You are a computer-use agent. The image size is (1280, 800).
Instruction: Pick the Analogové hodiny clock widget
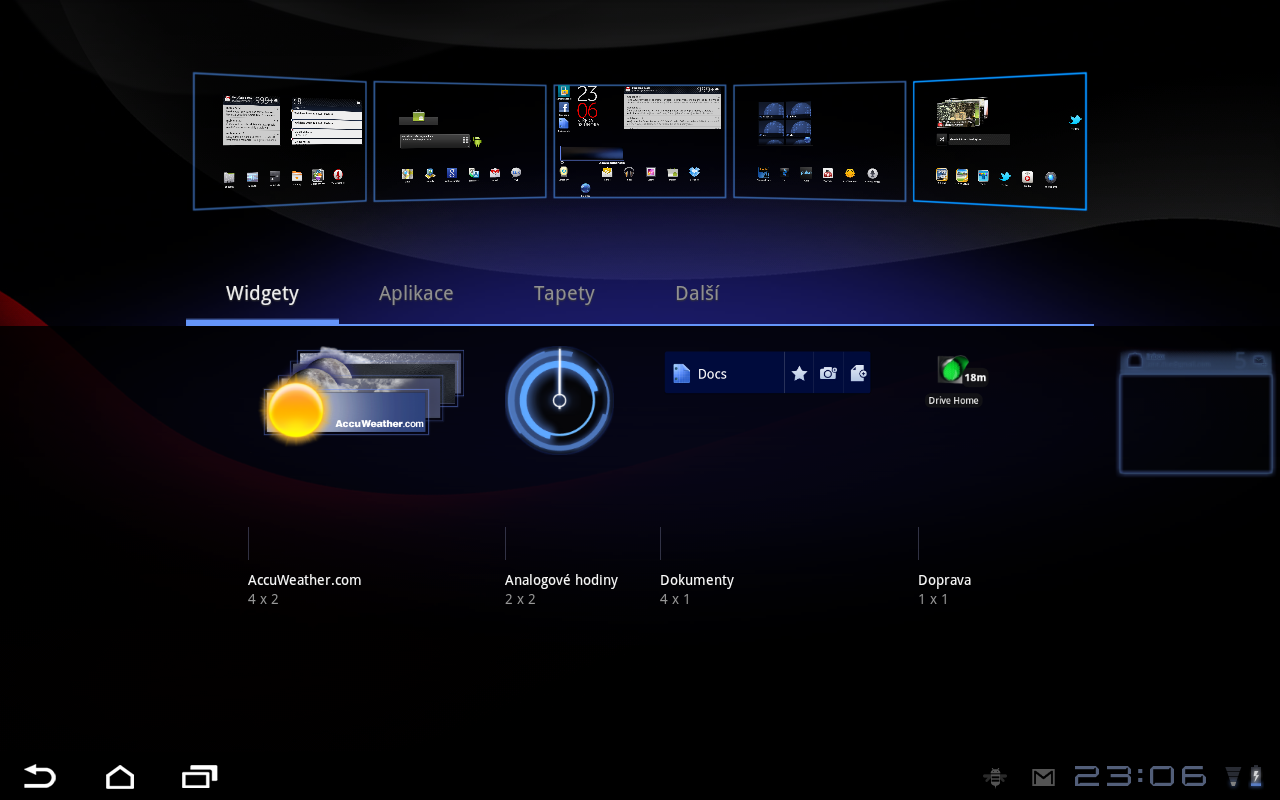tap(559, 400)
